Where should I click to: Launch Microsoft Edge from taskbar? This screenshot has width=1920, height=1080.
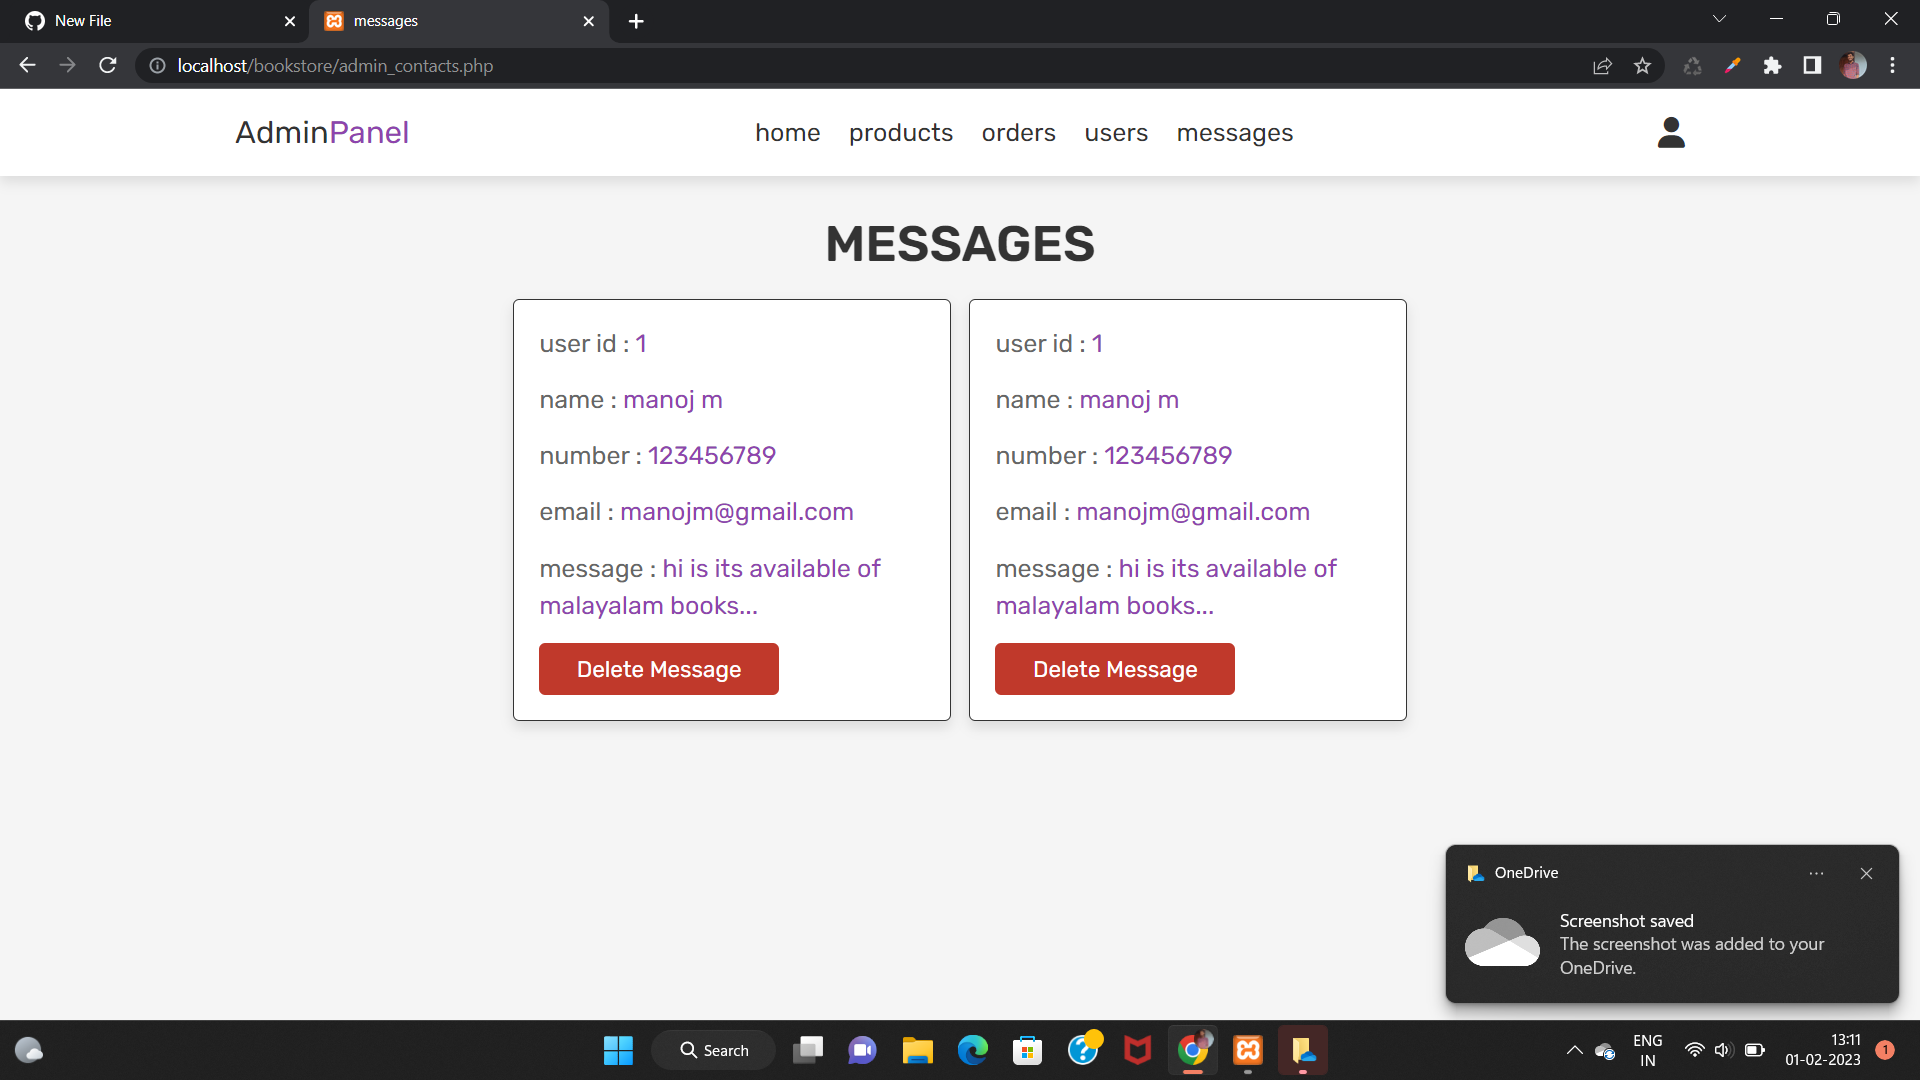[972, 1050]
